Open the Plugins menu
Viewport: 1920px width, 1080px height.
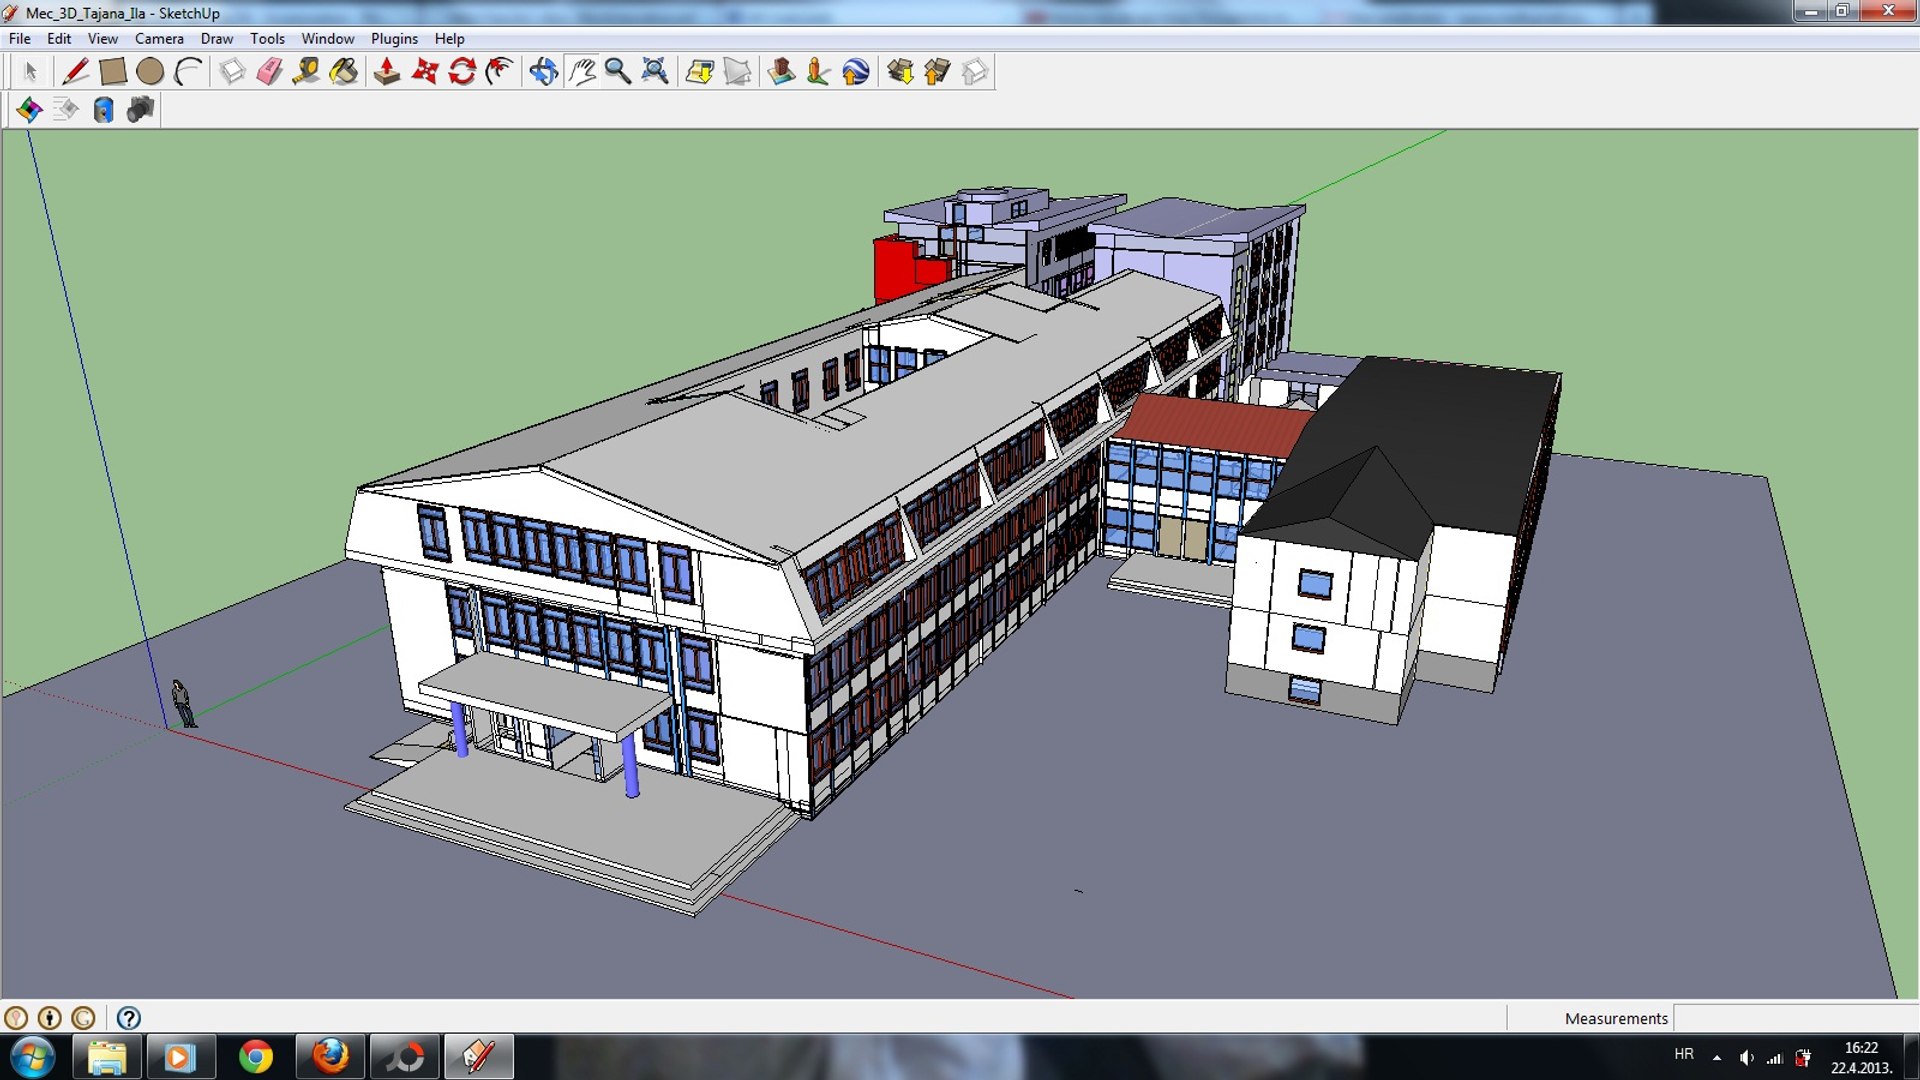[x=395, y=39]
